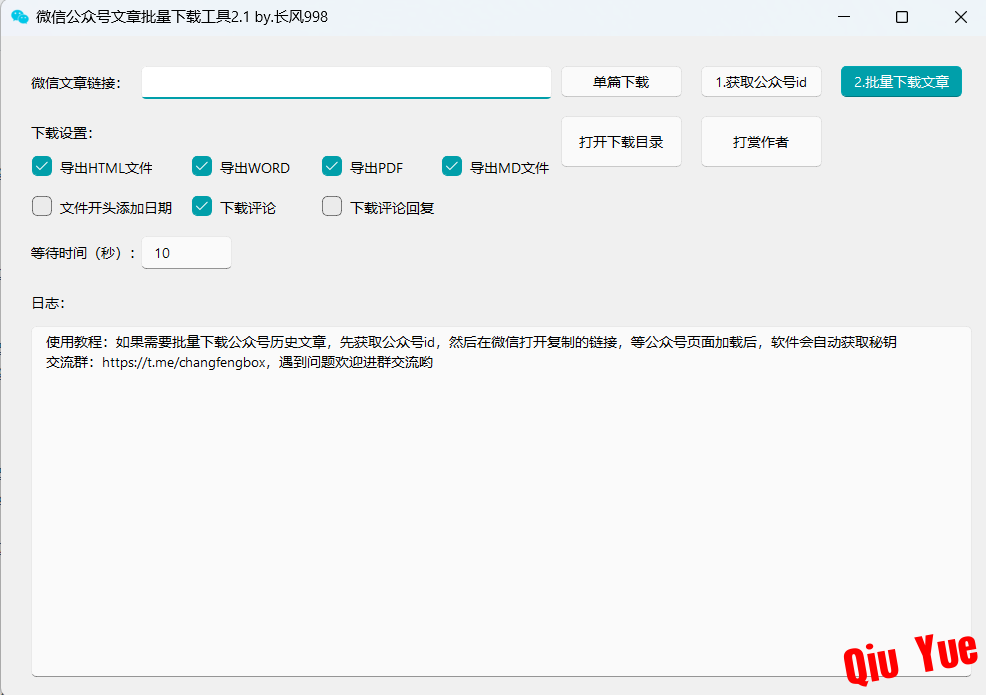Click the 下载设置 label
Image resolution: width=986 pixels, height=695 pixels.
click(62, 133)
